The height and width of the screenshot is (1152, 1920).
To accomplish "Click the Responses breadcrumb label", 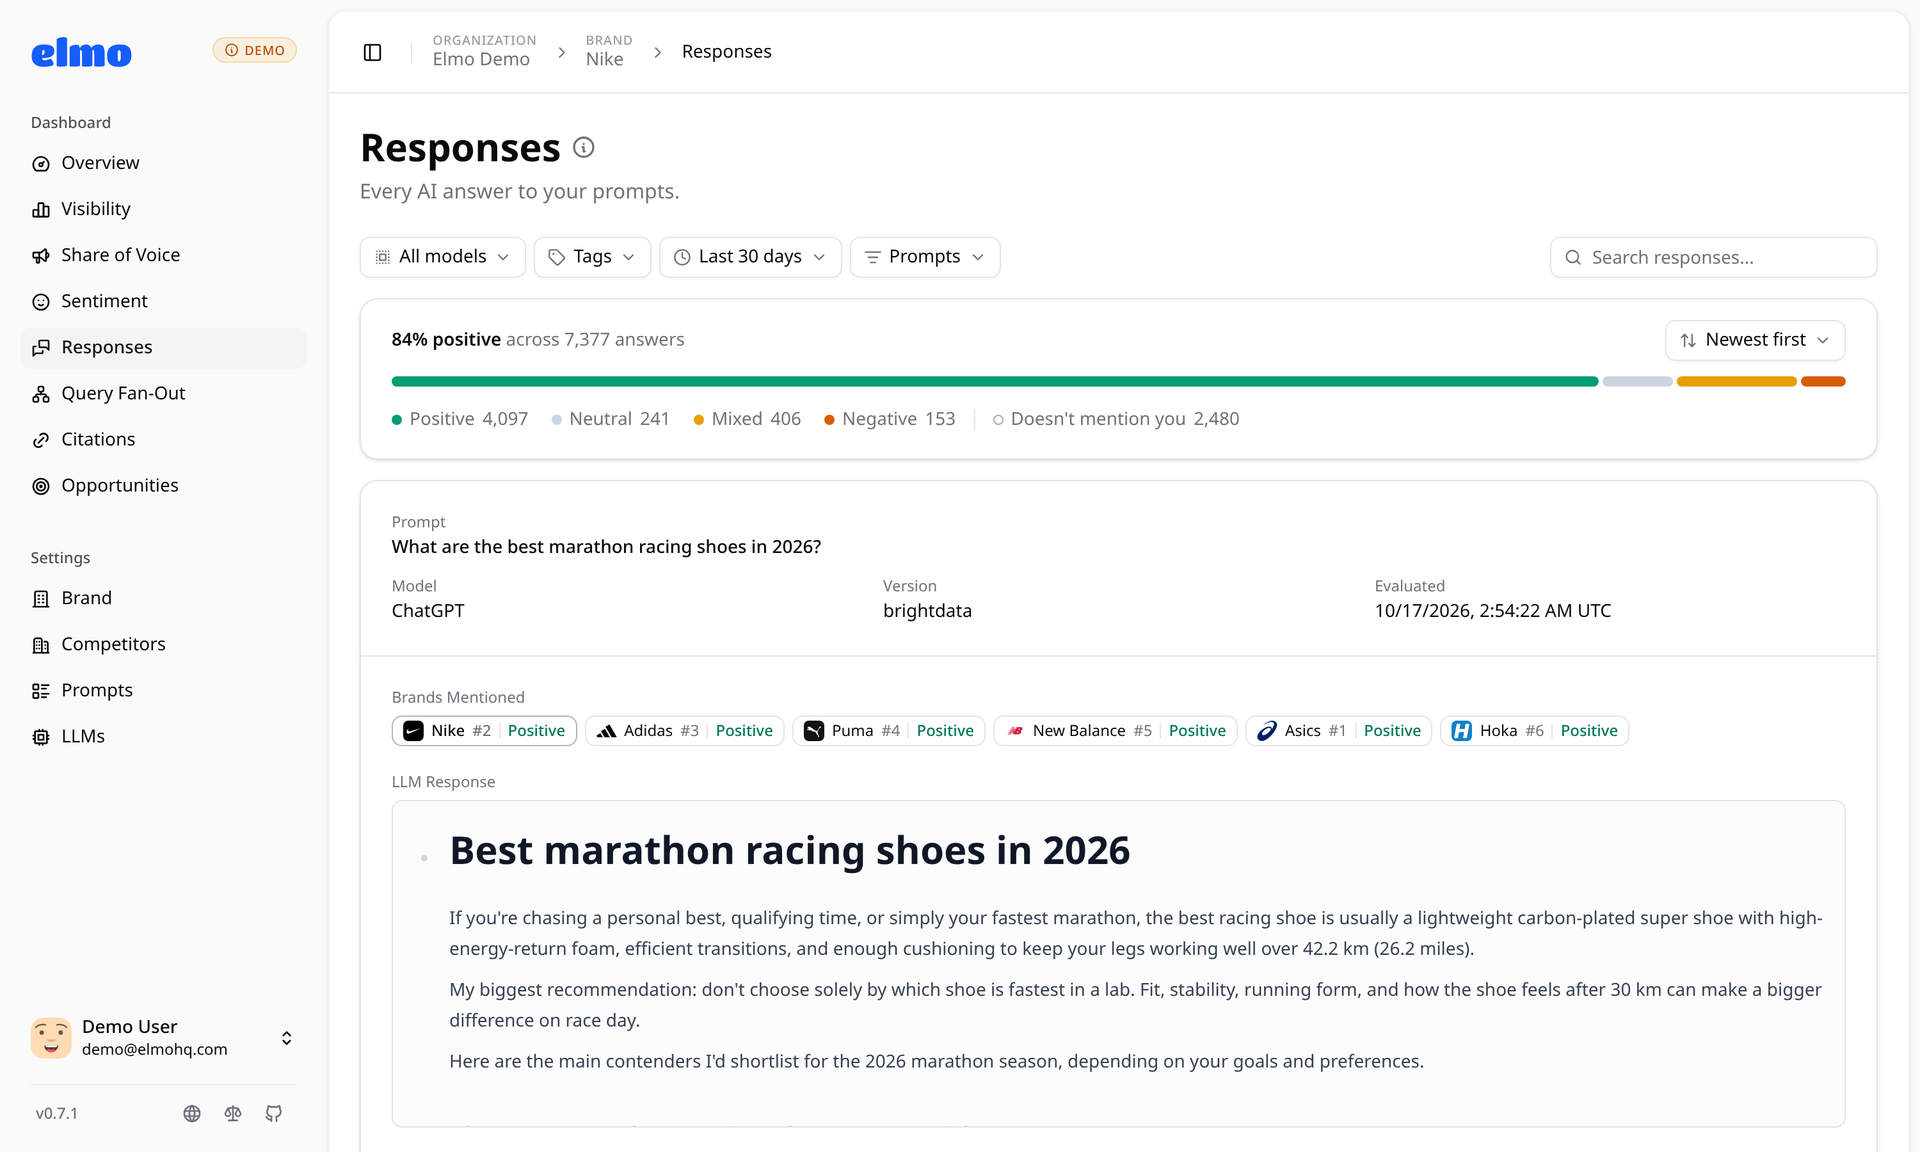I will [x=727, y=51].
